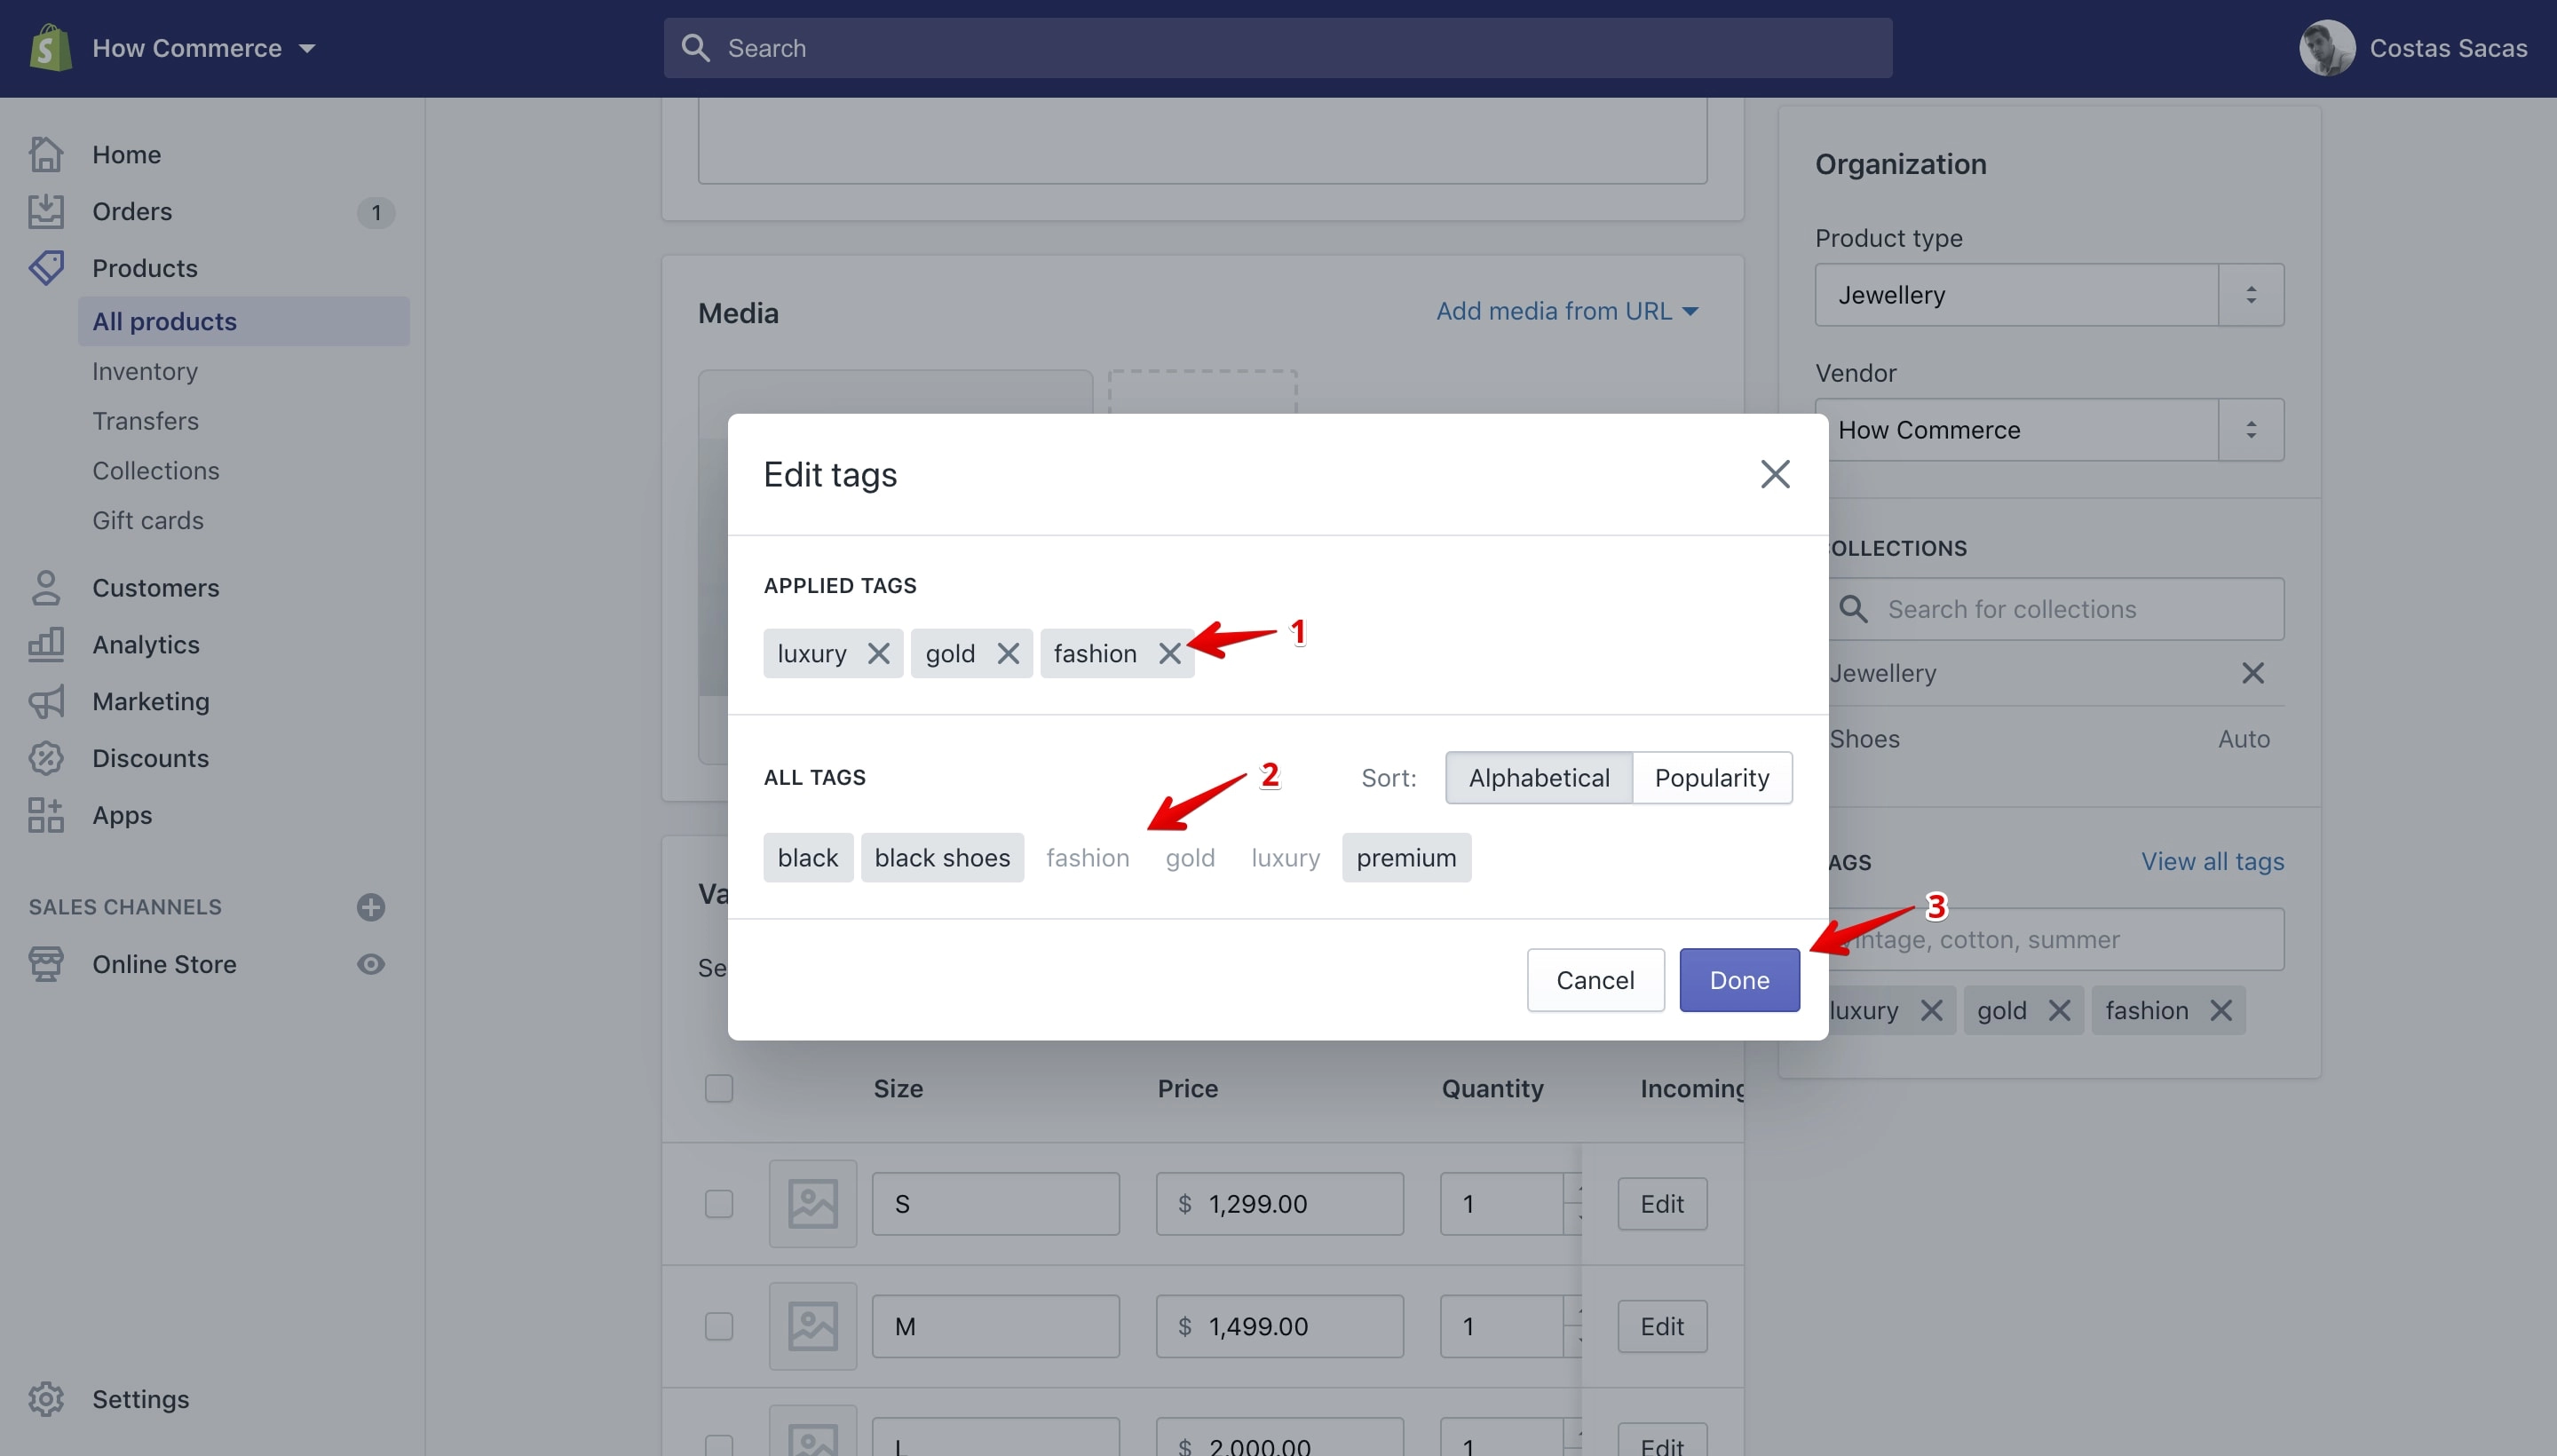Remove the gold applied tag in dialog
This screenshot has height=1456, width=2557.
[1007, 653]
